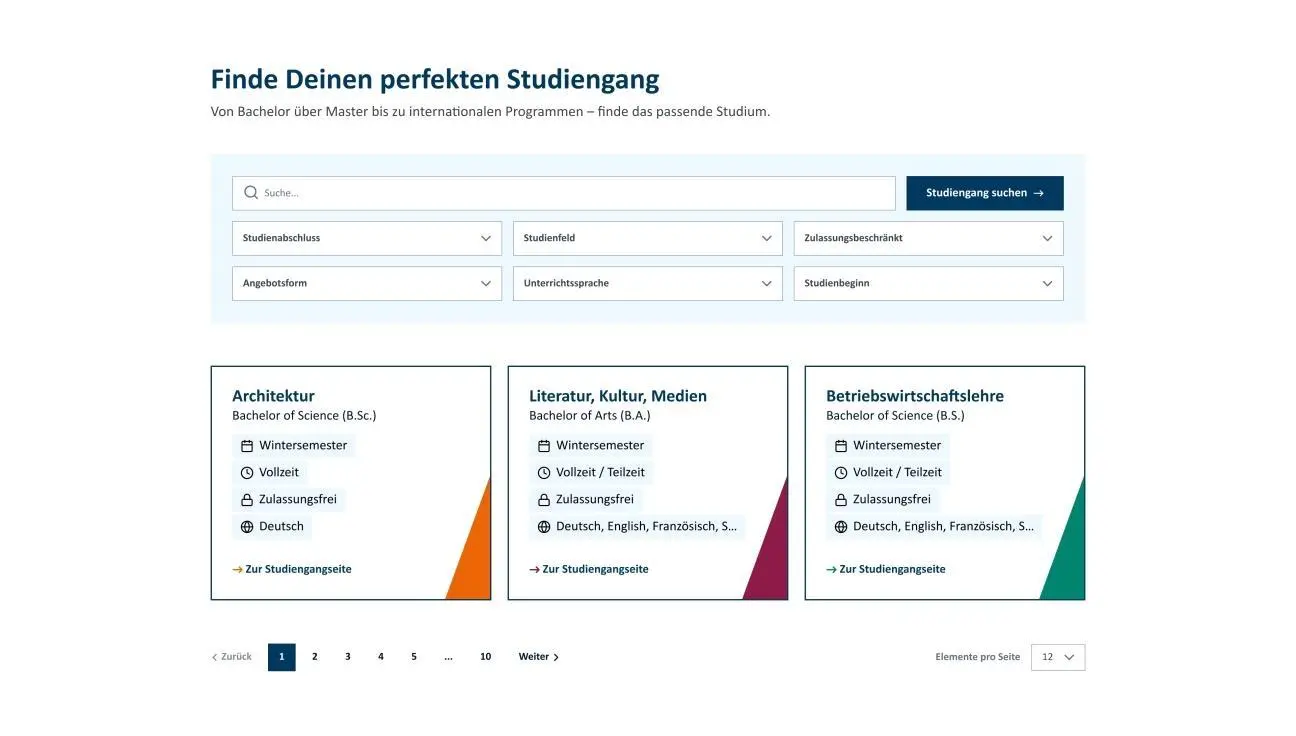Open the Elemente pro Seite dropdown

1058,657
